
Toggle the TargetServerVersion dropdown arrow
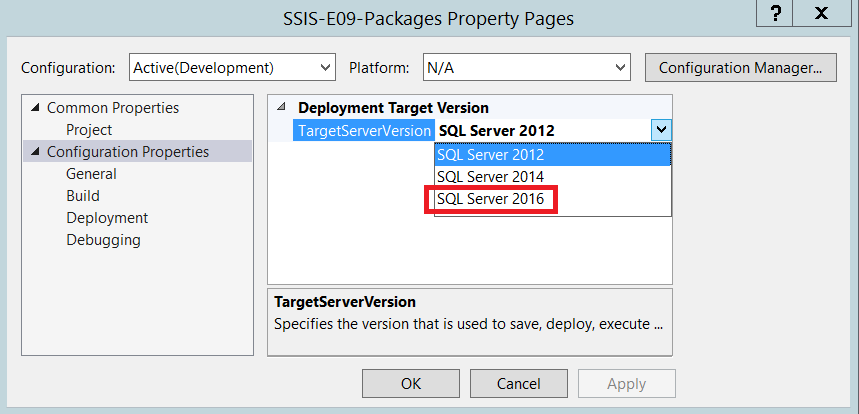click(661, 130)
